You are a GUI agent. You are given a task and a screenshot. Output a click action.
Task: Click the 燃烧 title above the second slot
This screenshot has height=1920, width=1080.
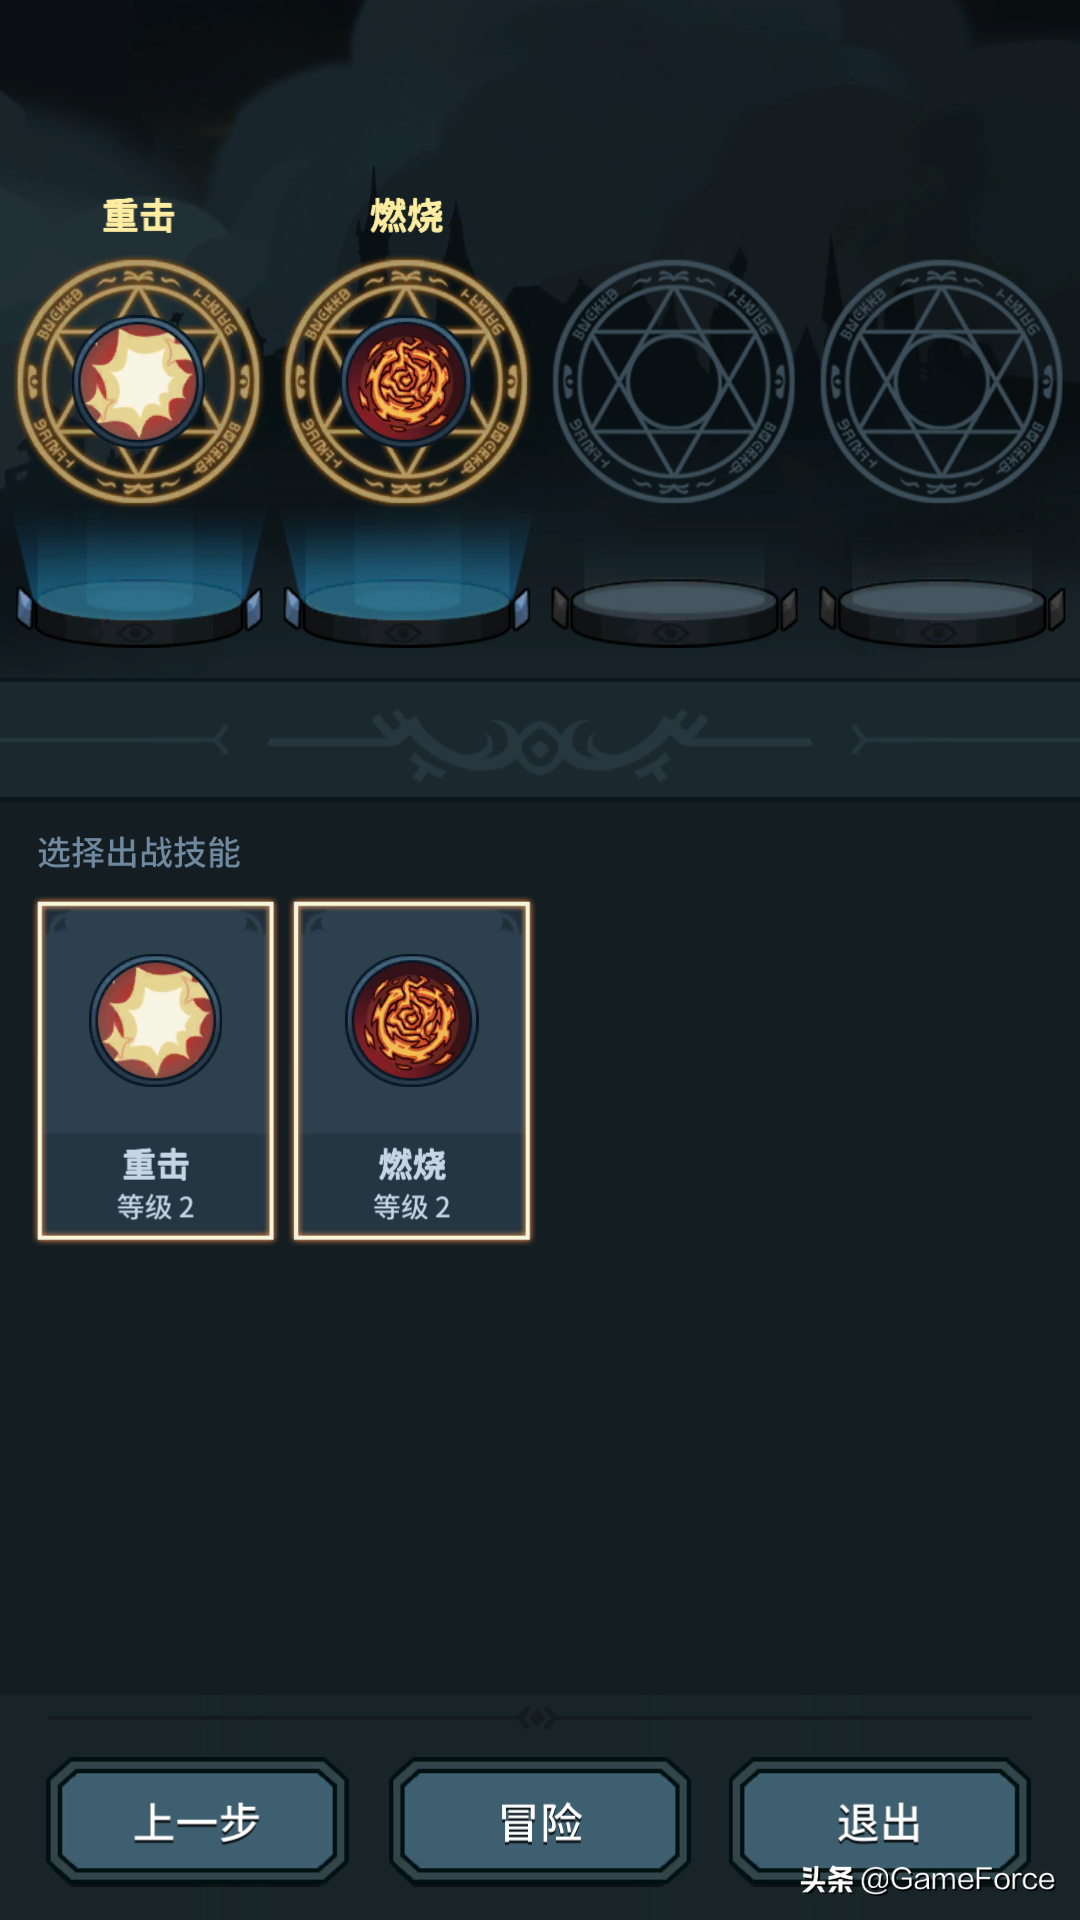(x=406, y=216)
